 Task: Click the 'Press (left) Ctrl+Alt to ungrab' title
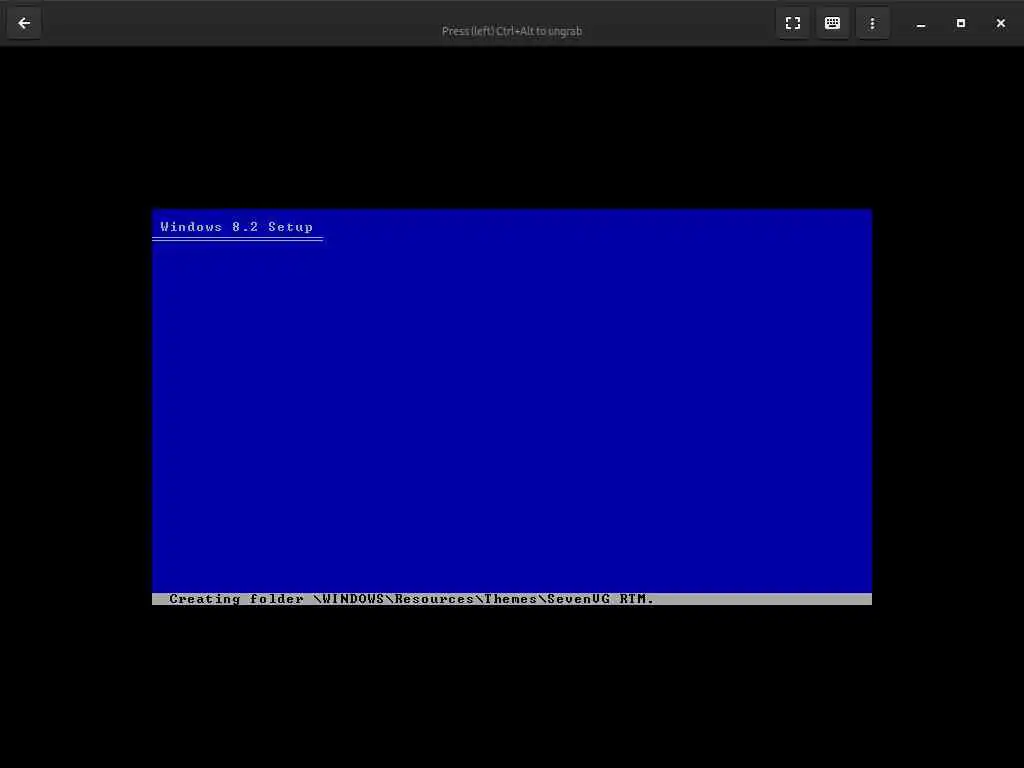pos(512,31)
